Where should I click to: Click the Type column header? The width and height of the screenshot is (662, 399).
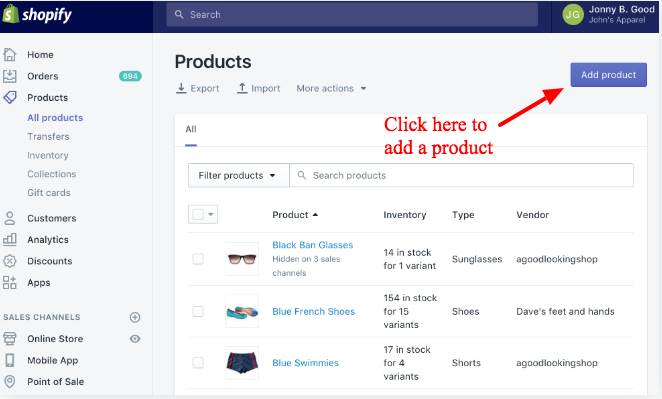[463, 214]
